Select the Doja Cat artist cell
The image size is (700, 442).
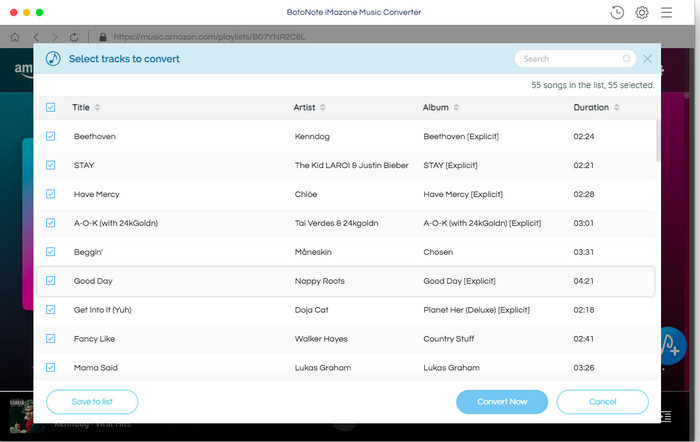(311, 309)
